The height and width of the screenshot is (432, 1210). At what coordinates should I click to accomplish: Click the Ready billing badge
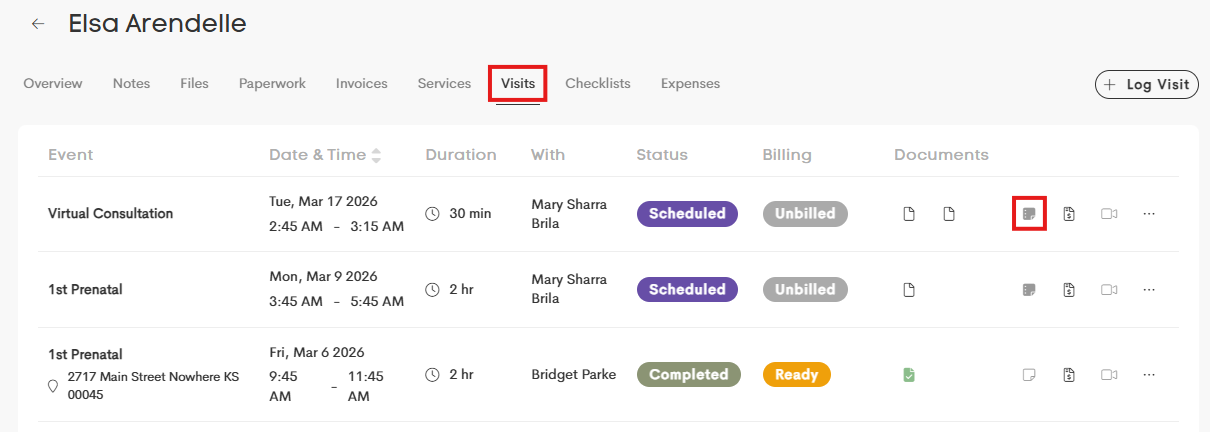796,375
